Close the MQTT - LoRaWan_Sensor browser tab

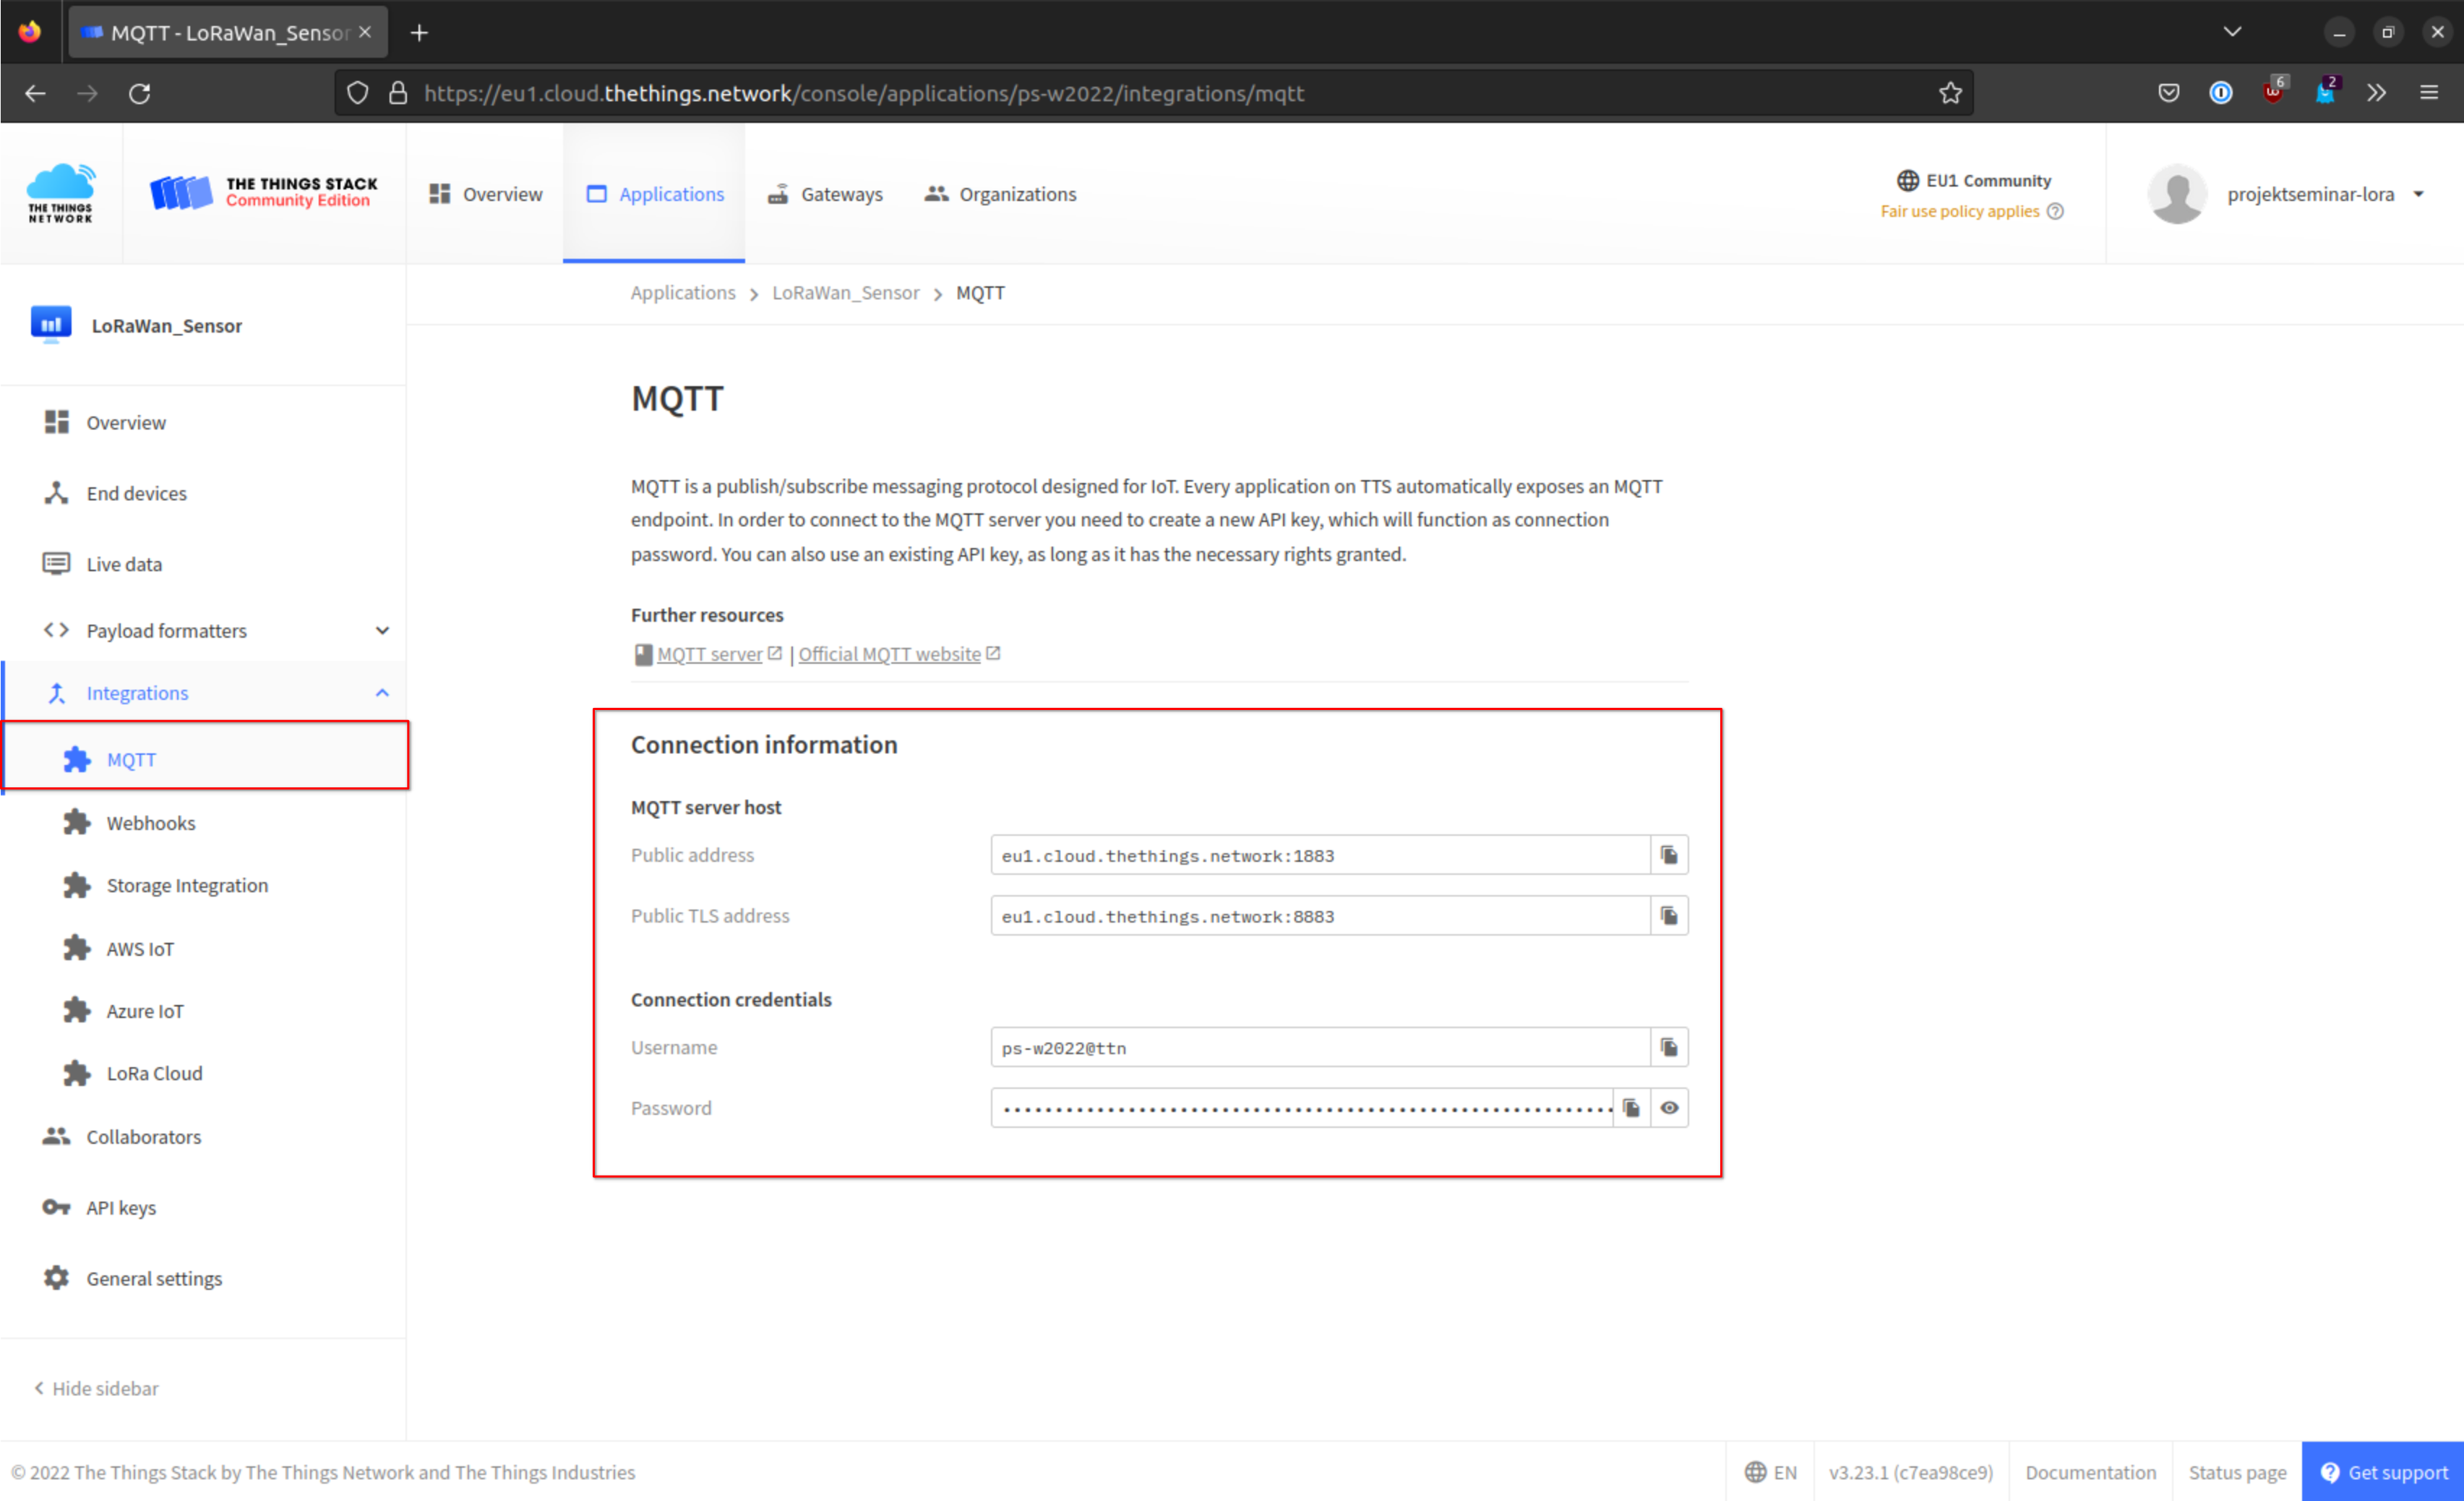click(x=365, y=32)
